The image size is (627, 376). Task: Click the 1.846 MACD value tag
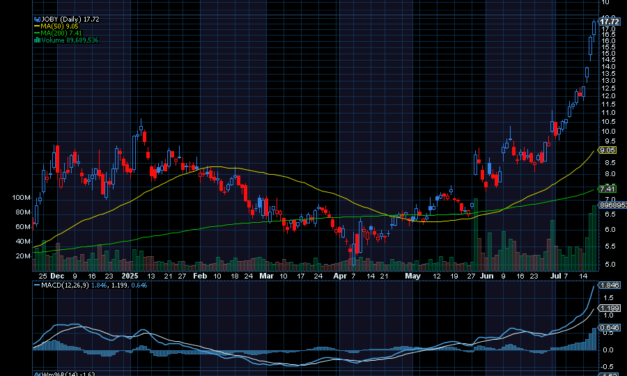(609, 285)
